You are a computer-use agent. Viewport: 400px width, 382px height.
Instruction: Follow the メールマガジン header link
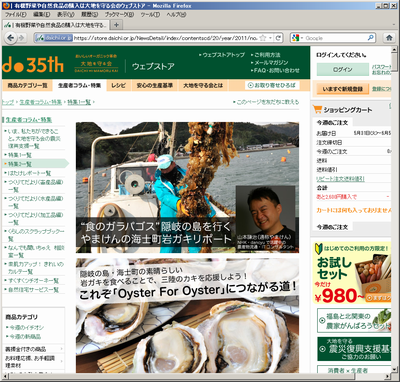click(x=269, y=63)
